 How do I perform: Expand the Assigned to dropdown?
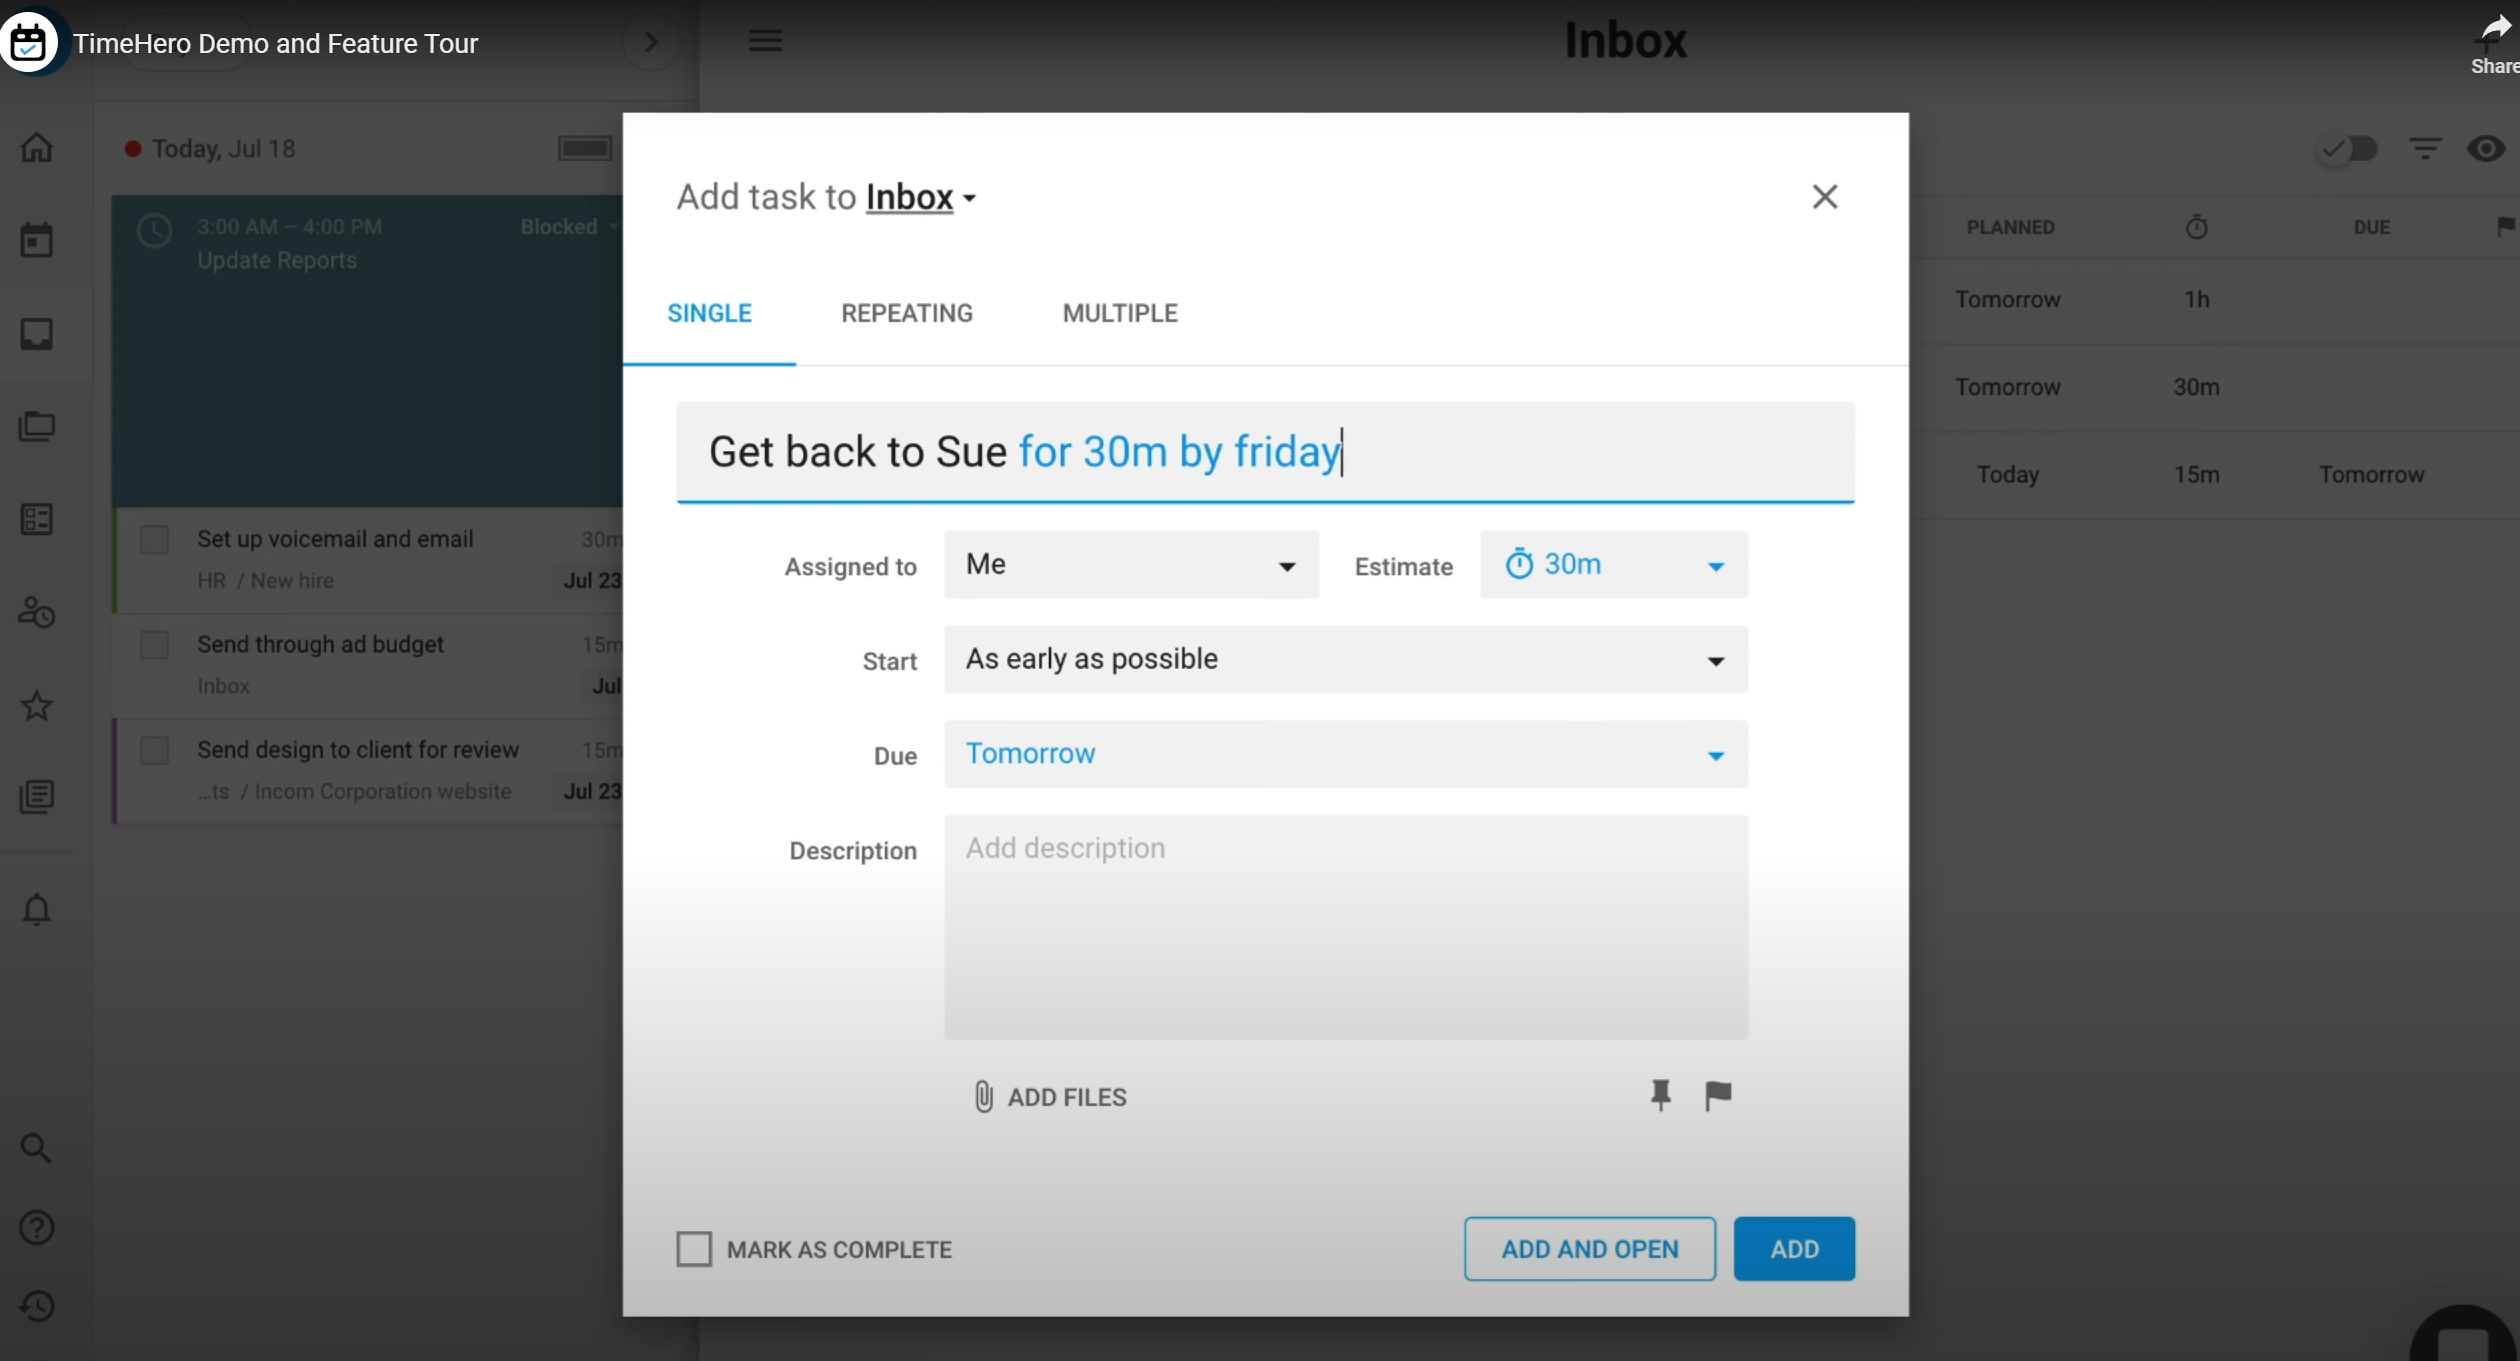(1130, 565)
